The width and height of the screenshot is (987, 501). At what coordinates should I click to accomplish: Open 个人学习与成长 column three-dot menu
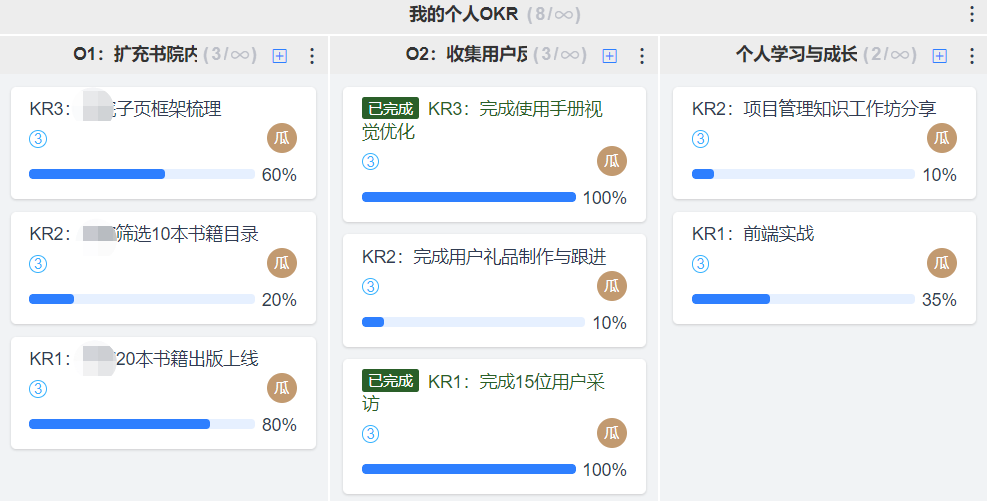click(x=971, y=56)
